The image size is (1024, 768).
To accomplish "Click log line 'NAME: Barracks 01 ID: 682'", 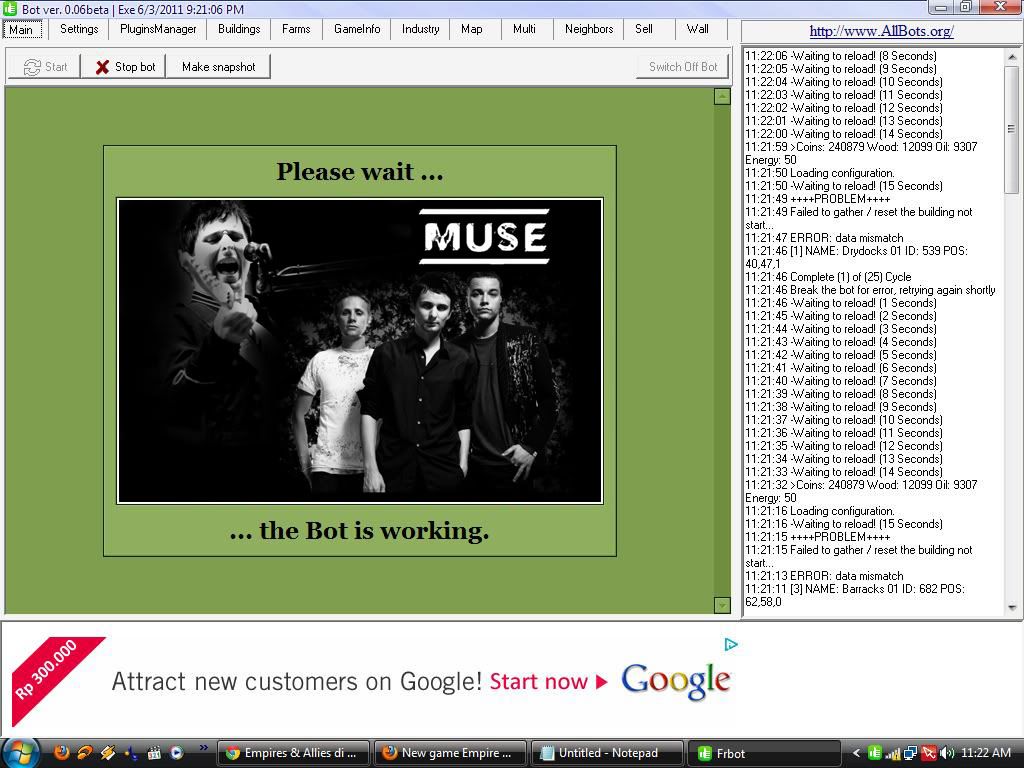I will [x=855, y=595].
